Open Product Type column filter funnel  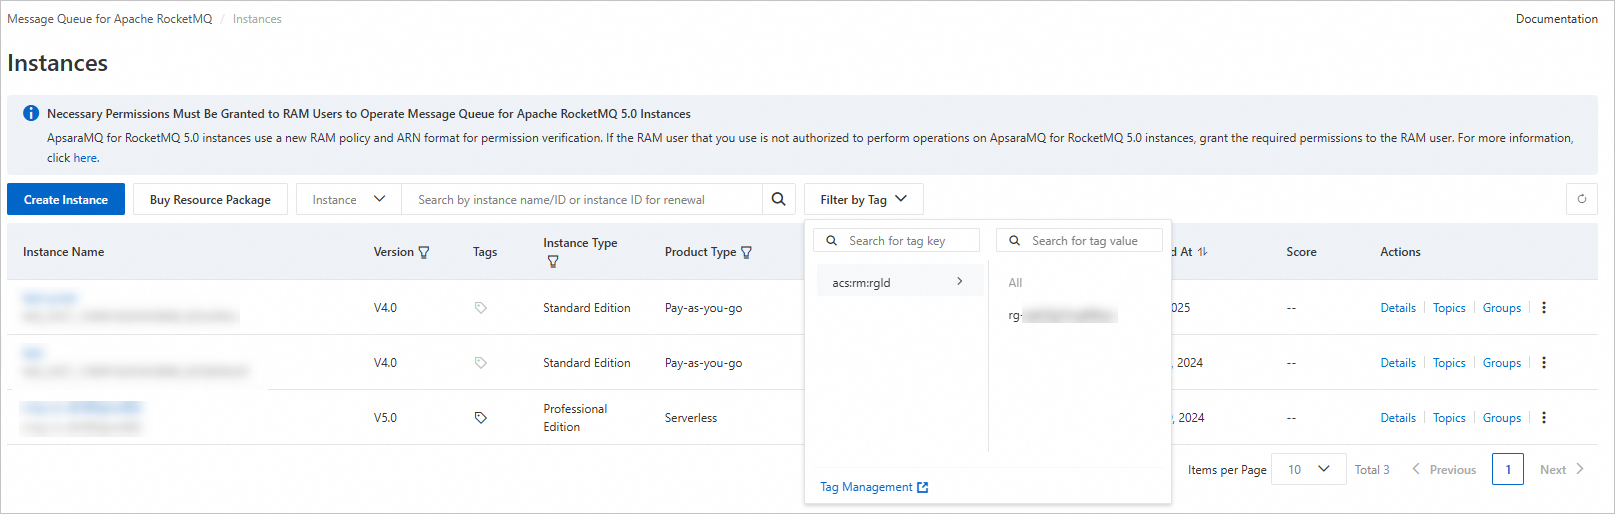click(746, 253)
